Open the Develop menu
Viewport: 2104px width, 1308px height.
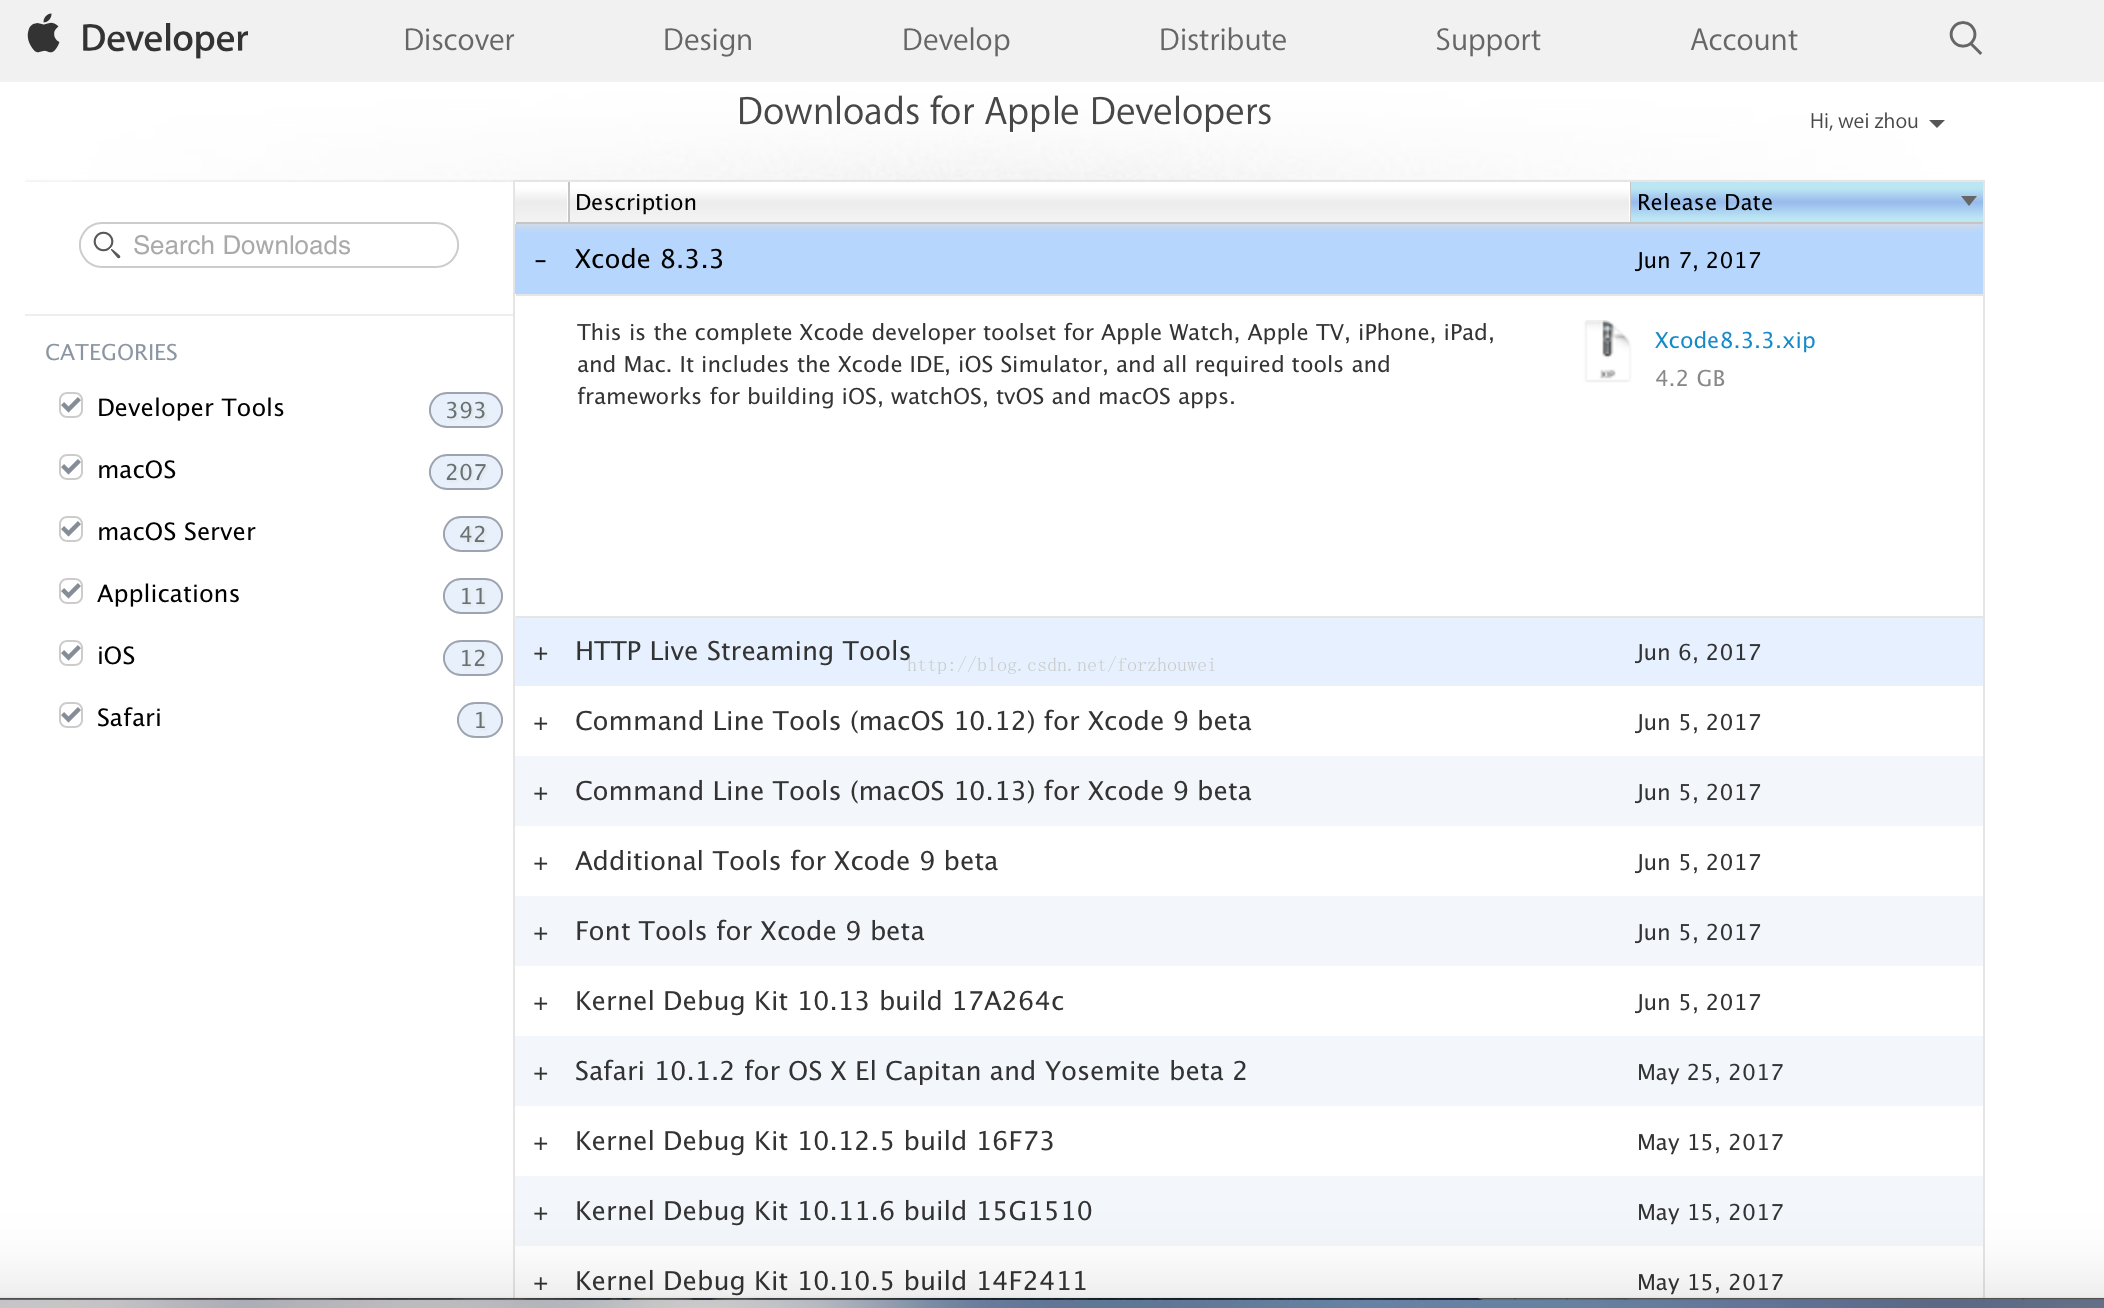pyautogui.click(x=956, y=39)
